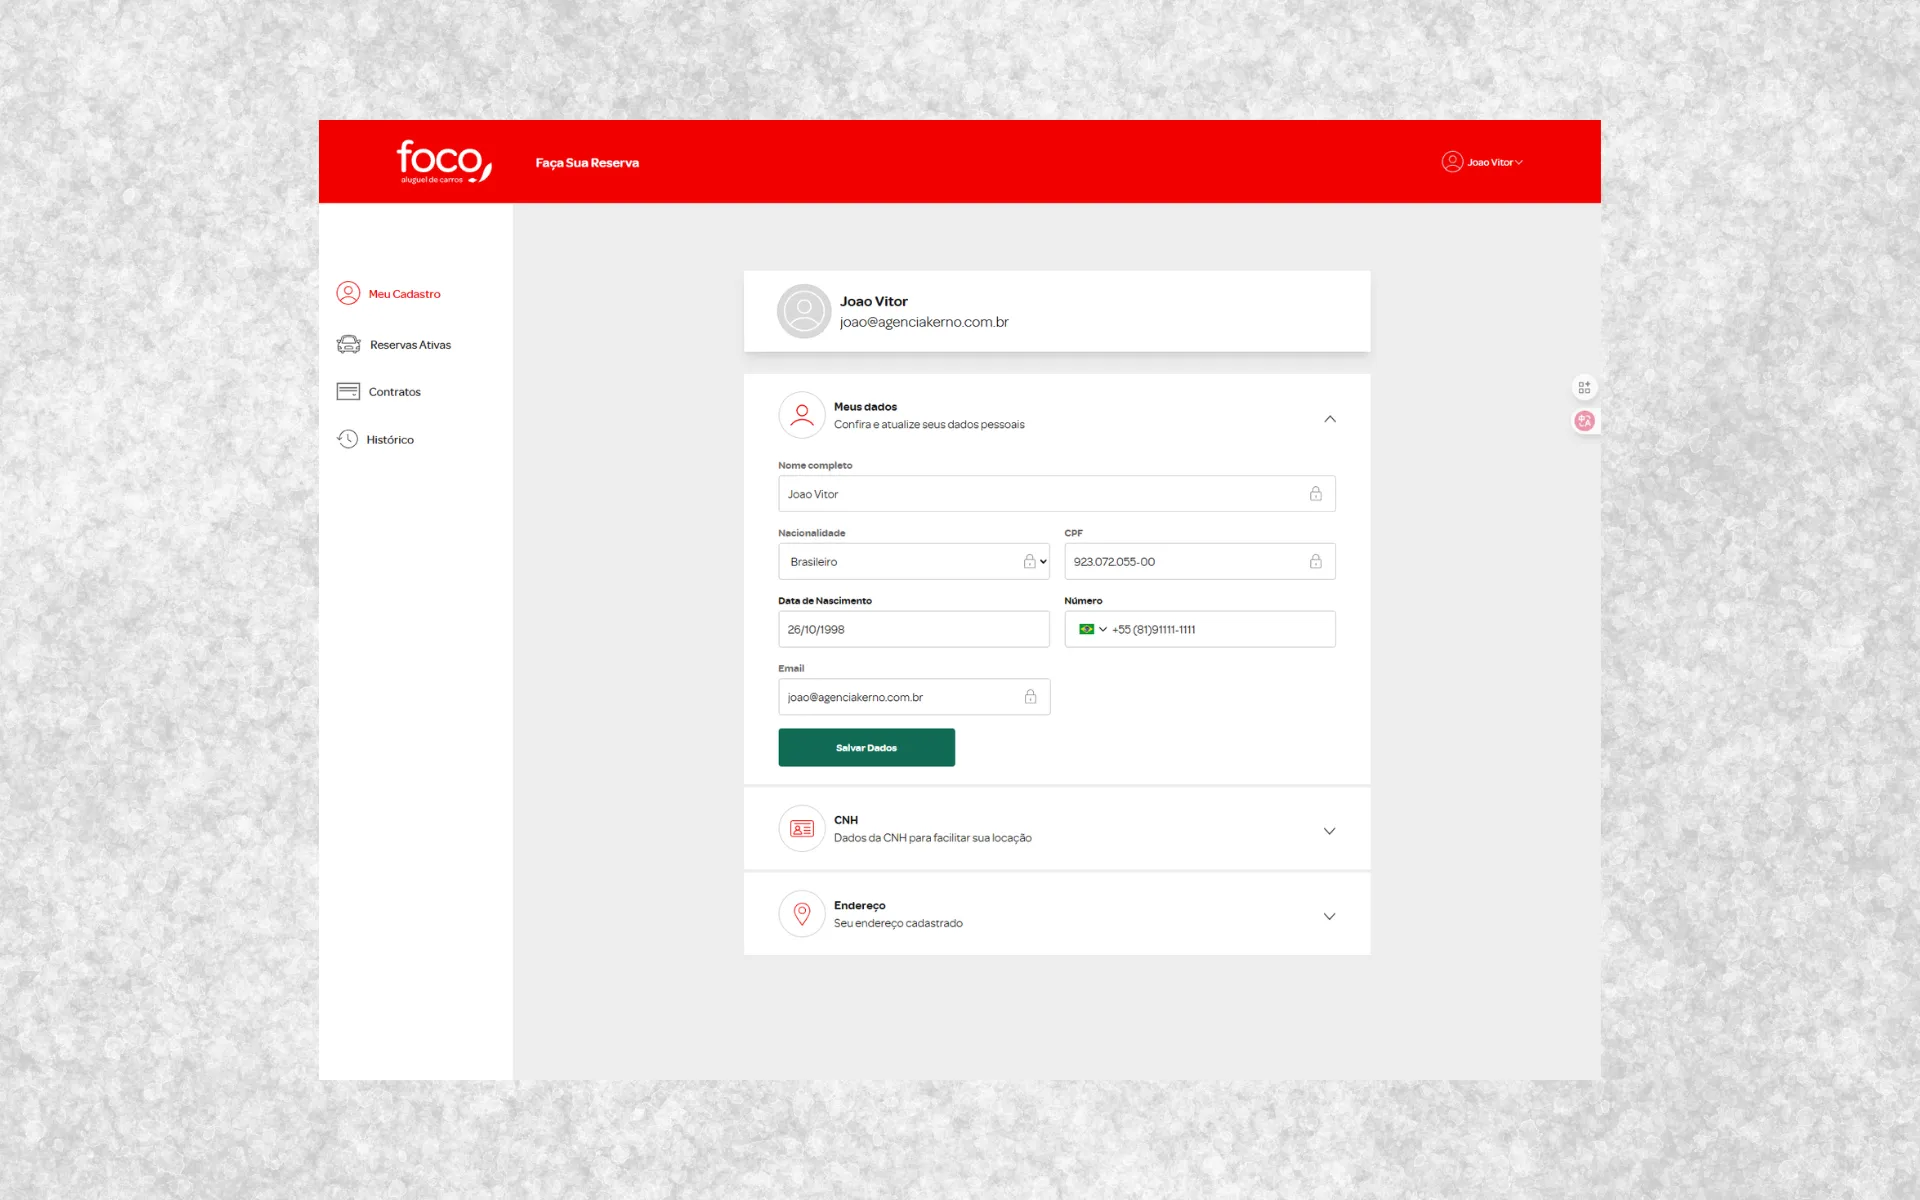Click the CNH license card icon
This screenshot has height=1200, width=1920.
point(801,828)
